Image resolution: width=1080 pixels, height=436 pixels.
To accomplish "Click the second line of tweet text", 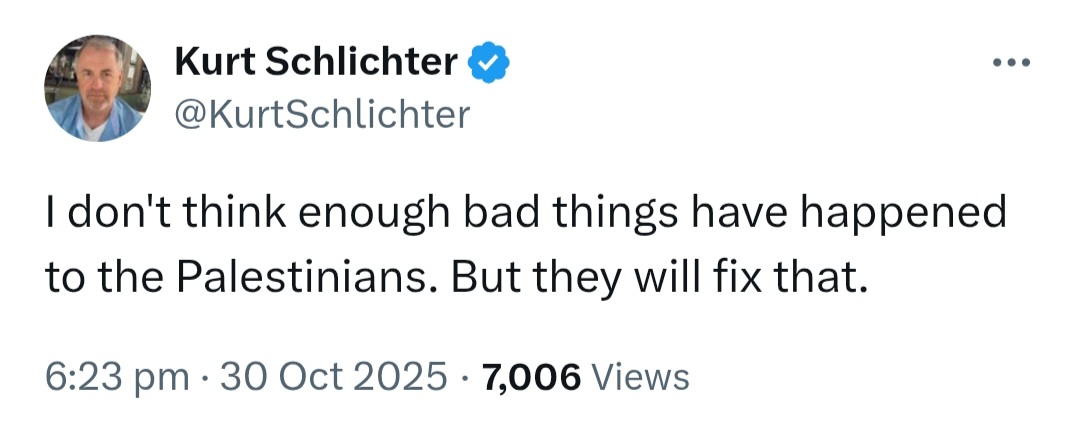I will pos(452,274).
